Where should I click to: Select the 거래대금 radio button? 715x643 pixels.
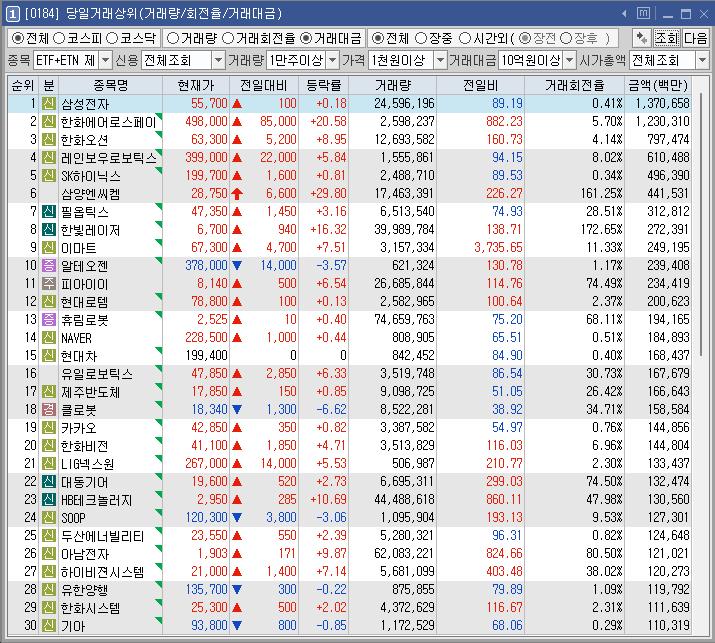point(306,38)
